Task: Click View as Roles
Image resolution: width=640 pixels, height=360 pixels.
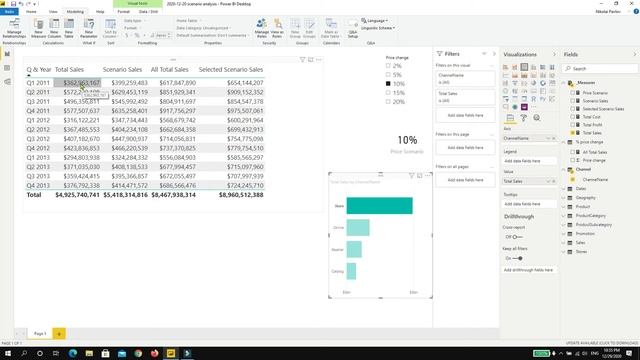Action: (277, 28)
